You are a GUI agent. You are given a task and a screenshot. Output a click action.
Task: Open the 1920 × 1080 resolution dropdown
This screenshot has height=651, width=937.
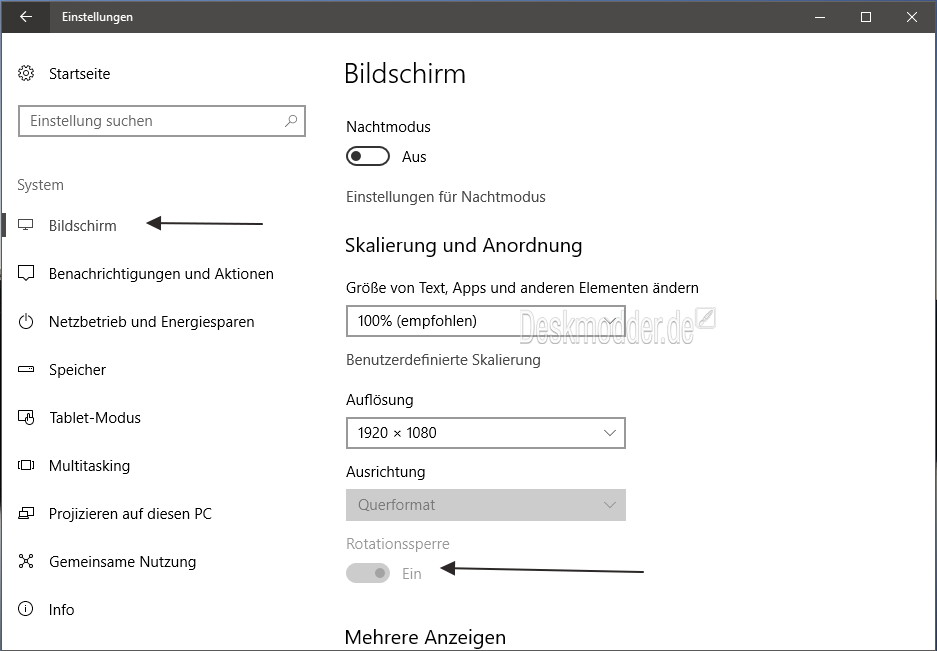pyautogui.click(x=485, y=433)
